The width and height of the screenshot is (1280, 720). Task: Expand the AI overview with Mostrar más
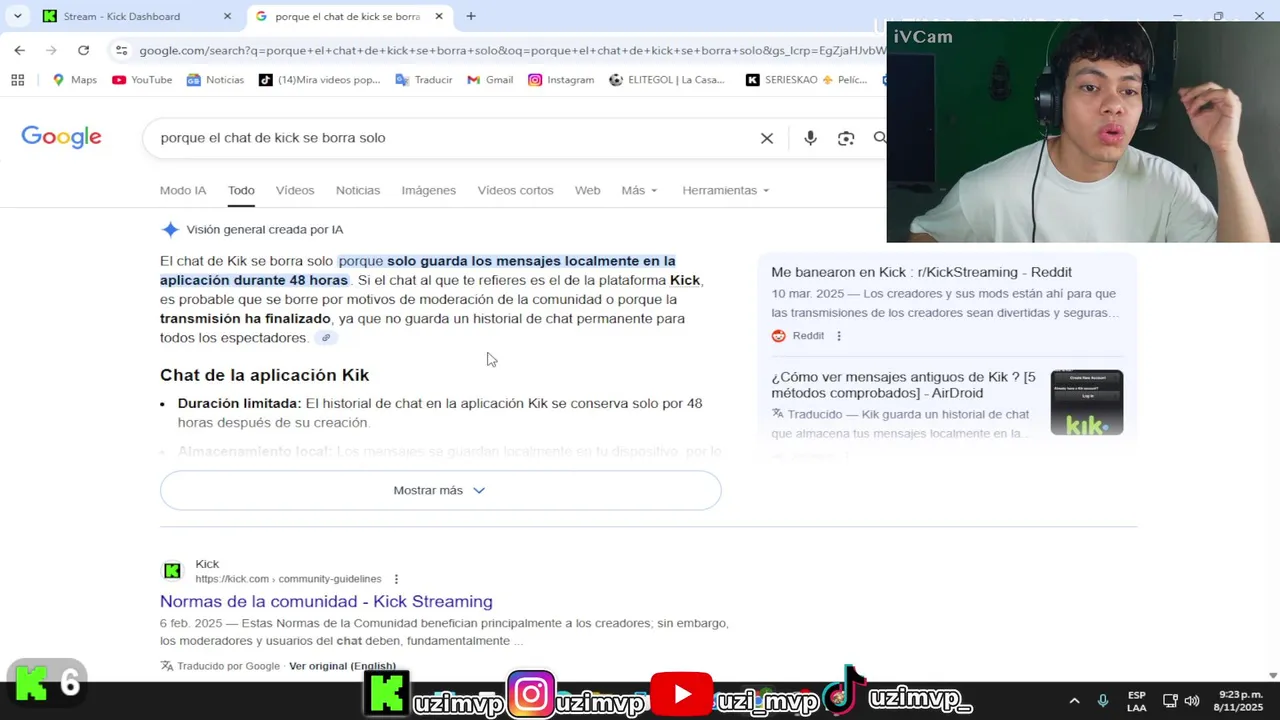tap(440, 490)
